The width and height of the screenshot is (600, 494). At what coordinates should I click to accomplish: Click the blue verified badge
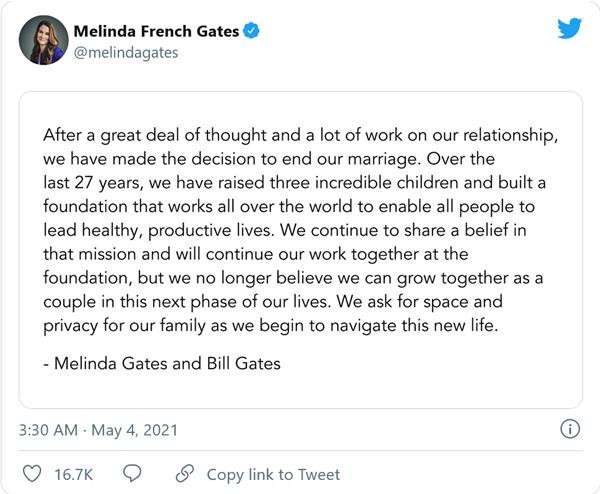point(252,31)
